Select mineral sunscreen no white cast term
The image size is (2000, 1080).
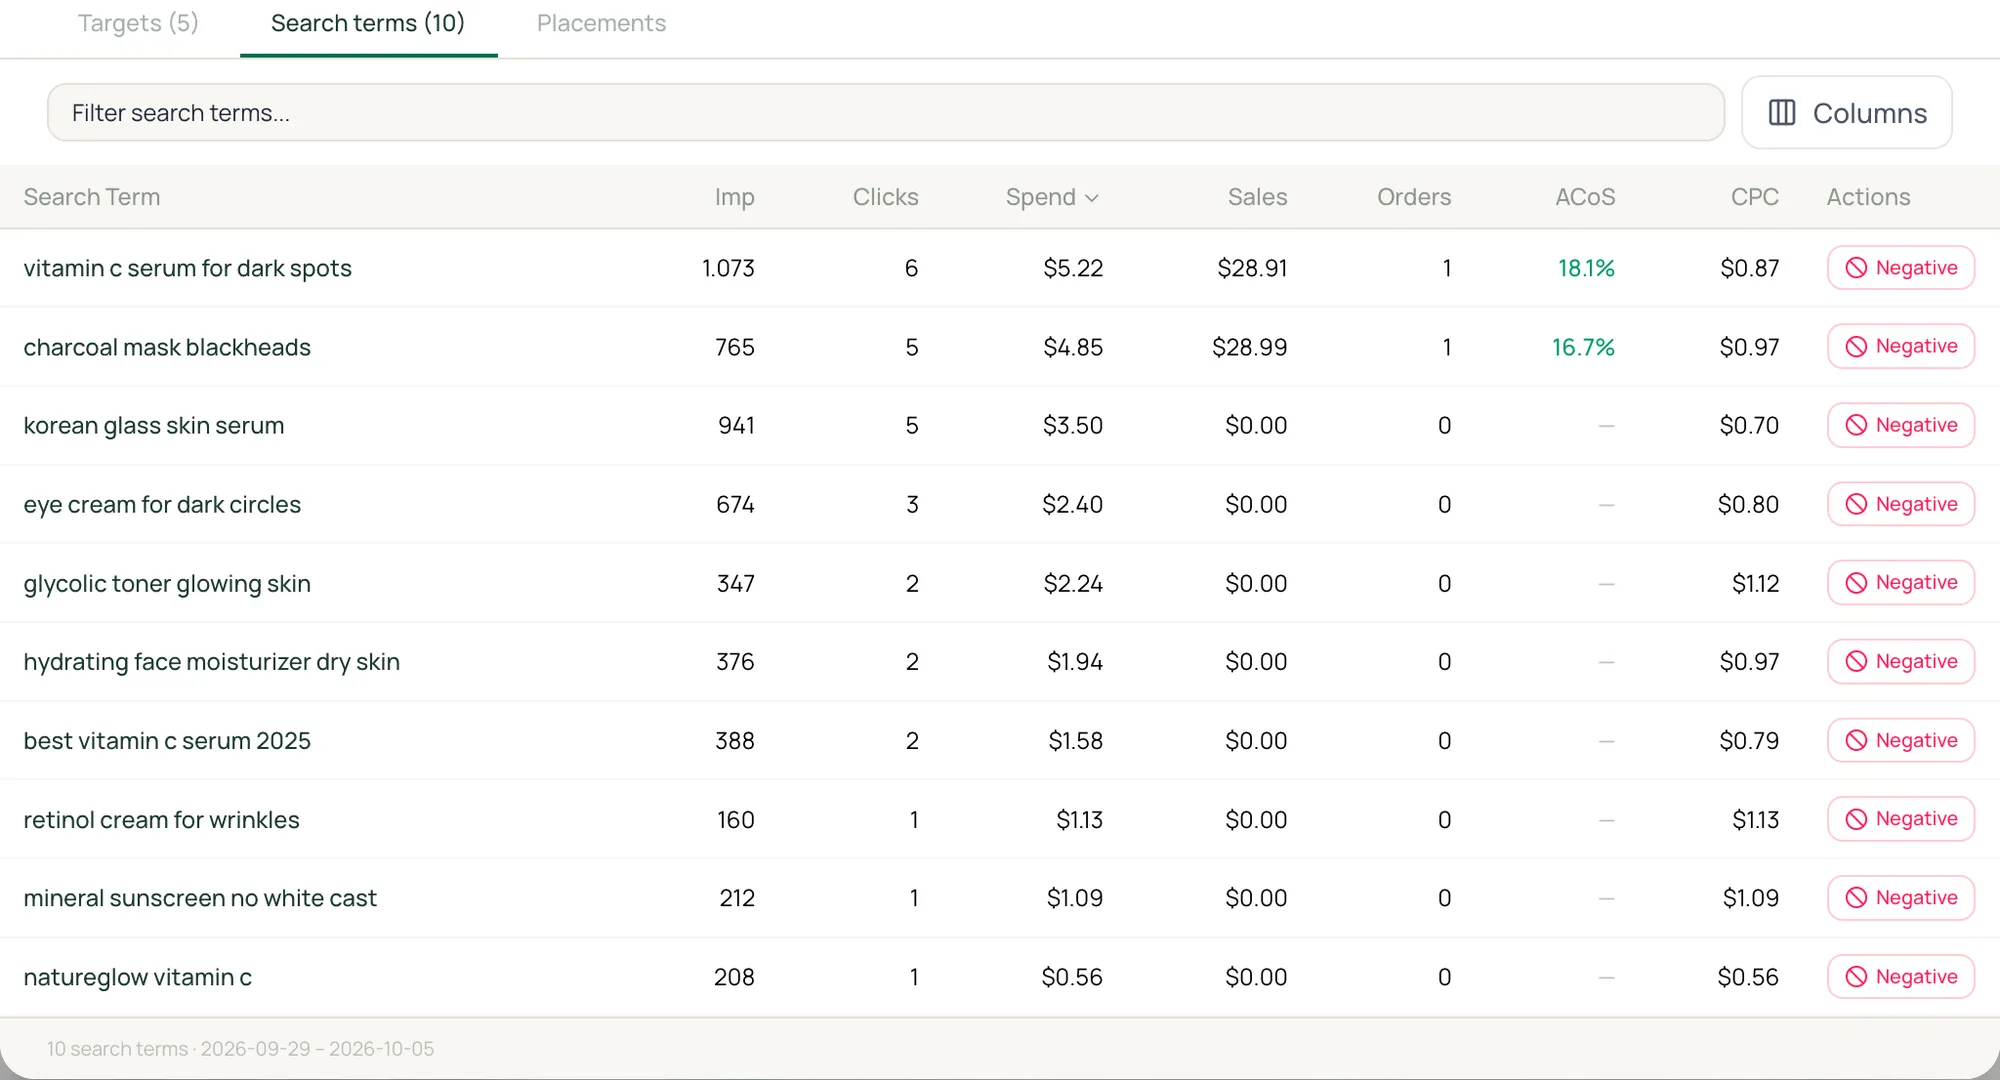point(200,898)
